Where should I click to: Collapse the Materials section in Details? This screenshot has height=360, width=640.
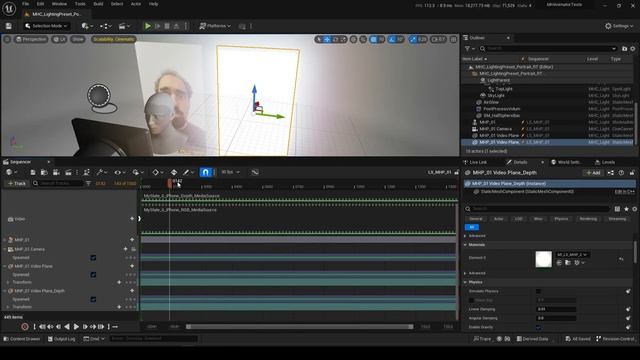pos(465,245)
